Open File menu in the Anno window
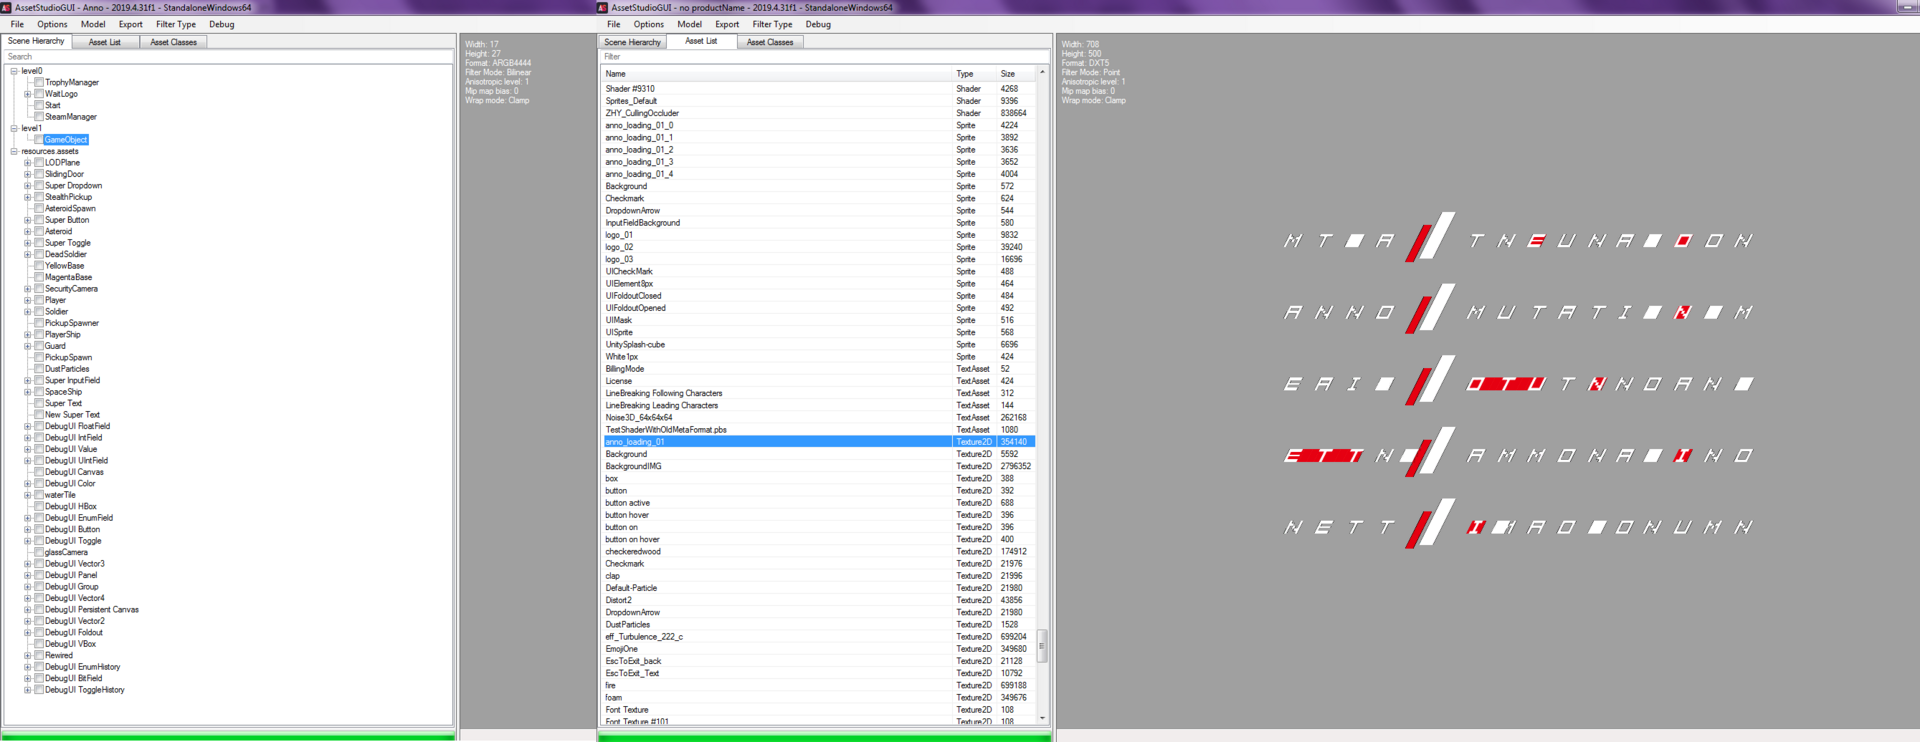1920x742 pixels. [17, 24]
